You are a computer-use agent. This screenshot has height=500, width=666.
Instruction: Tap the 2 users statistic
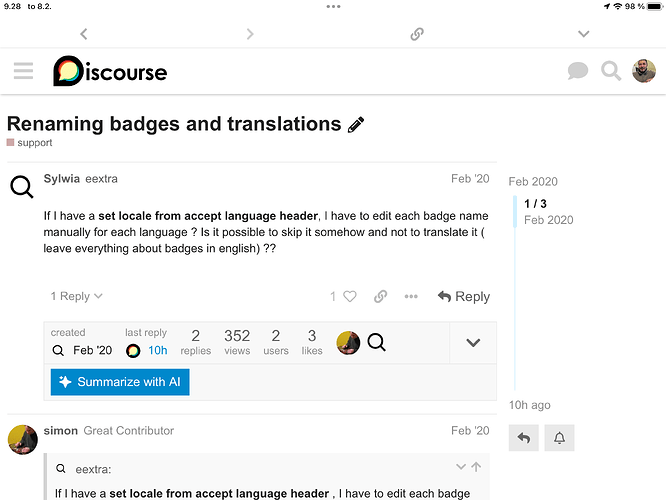click(x=276, y=342)
